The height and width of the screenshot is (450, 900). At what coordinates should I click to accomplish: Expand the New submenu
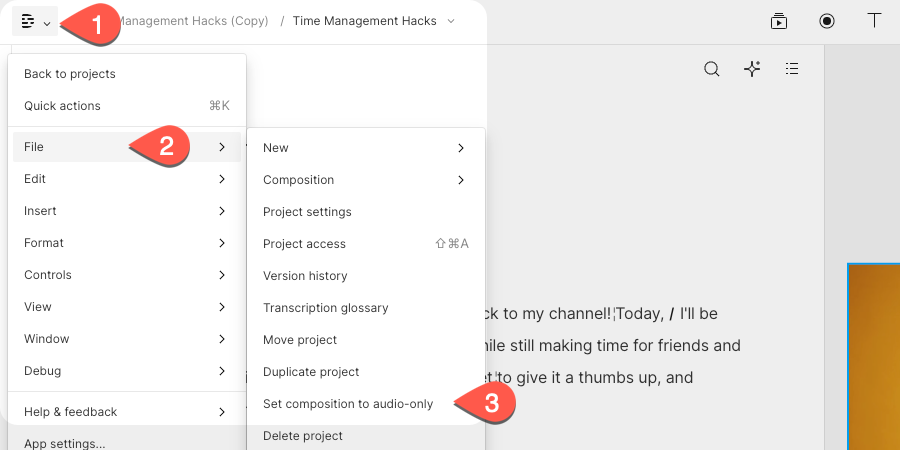click(365, 148)
